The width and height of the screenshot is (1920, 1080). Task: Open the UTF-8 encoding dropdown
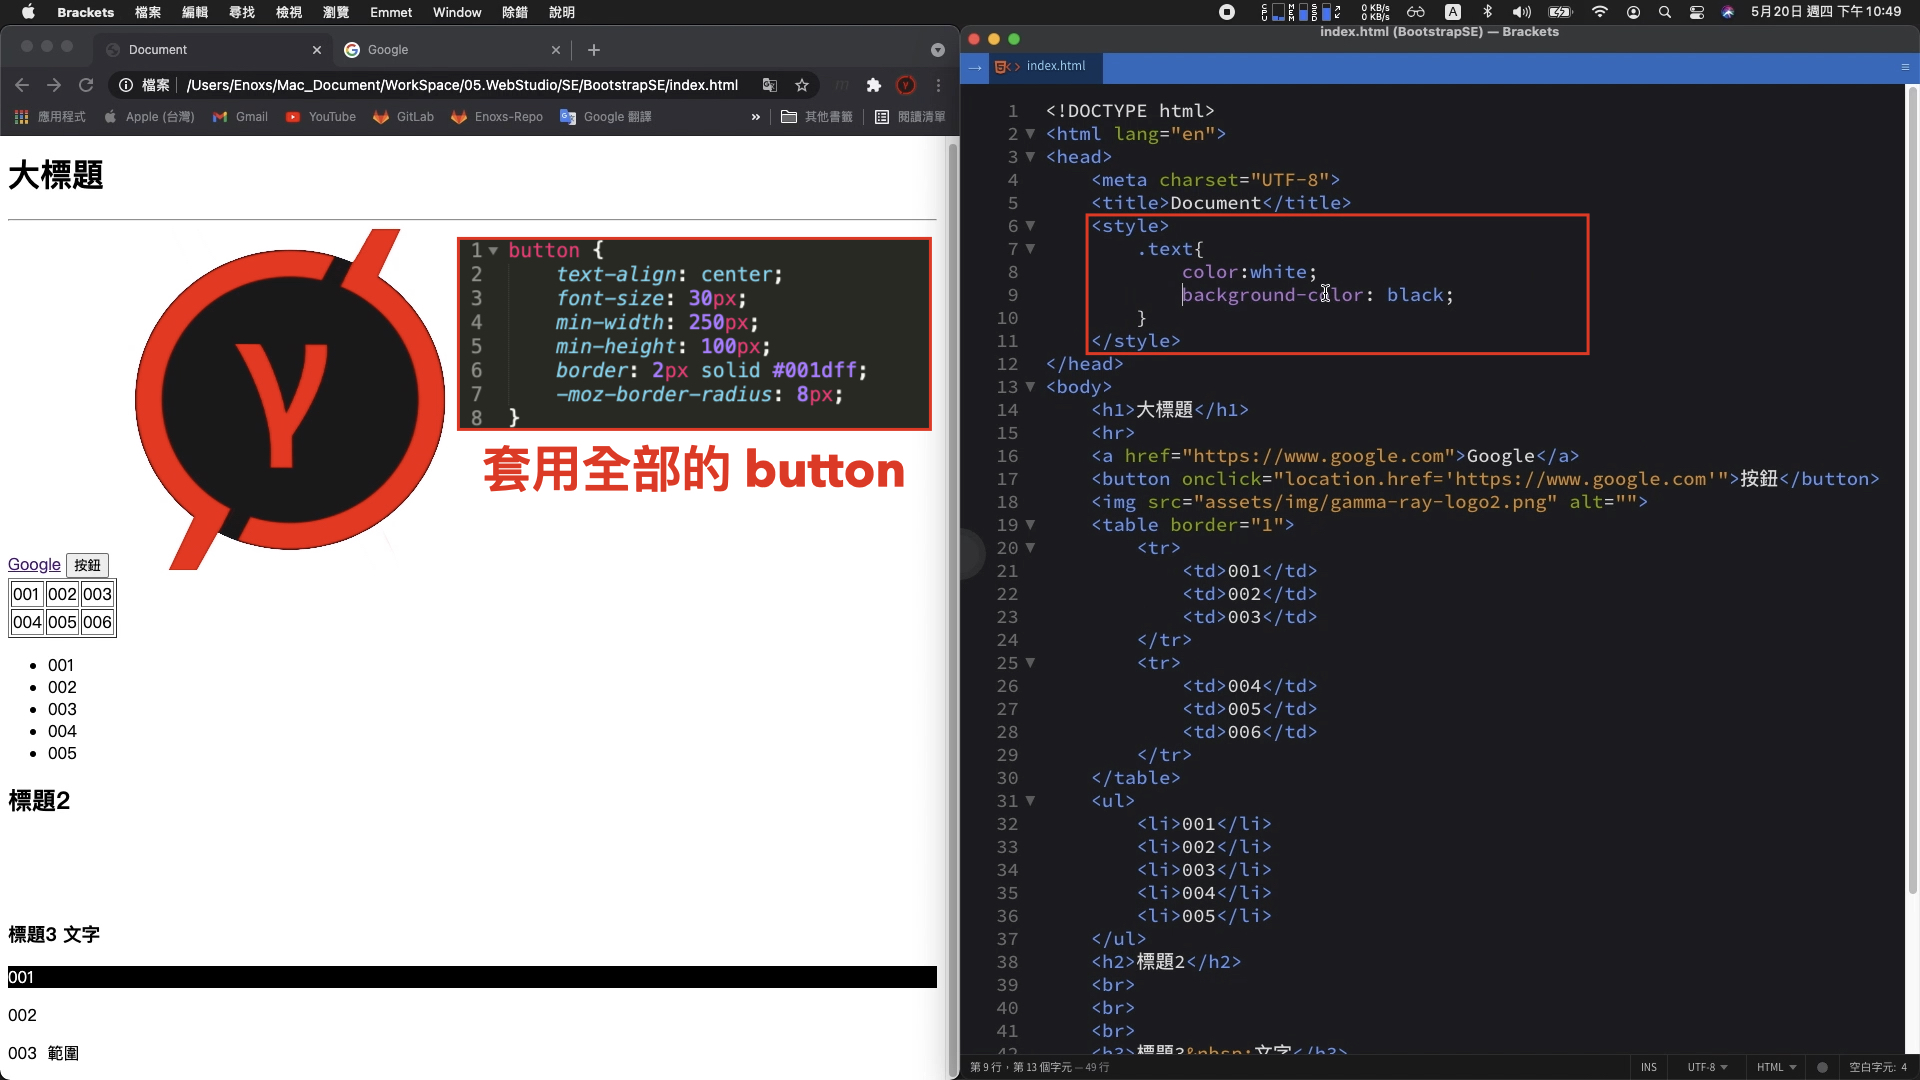(x=1707, y=1067)
